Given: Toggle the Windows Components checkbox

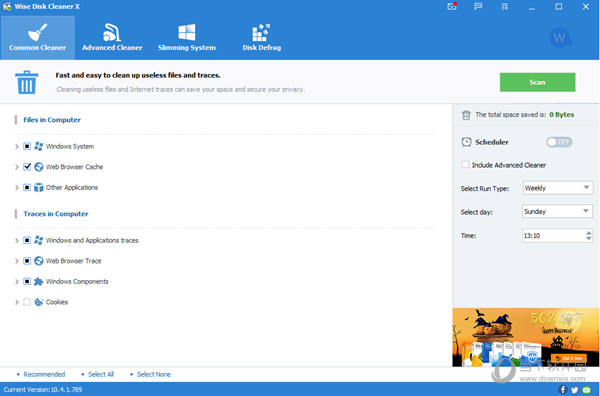Looking at the screenshot, I should (27, 282).
